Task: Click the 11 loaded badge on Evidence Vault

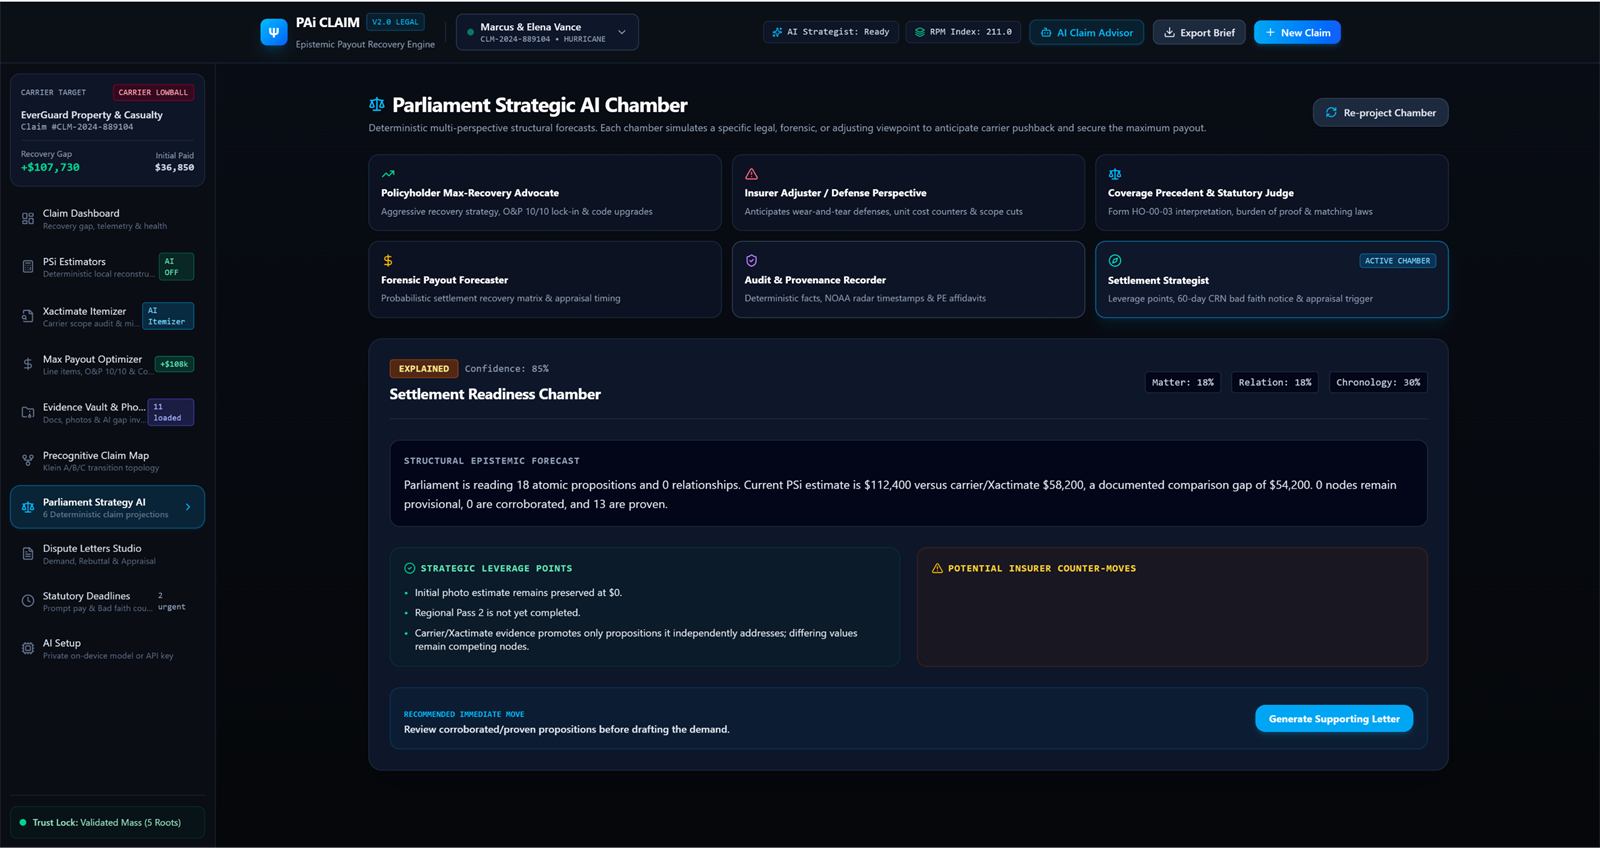Action: point(170,412)
